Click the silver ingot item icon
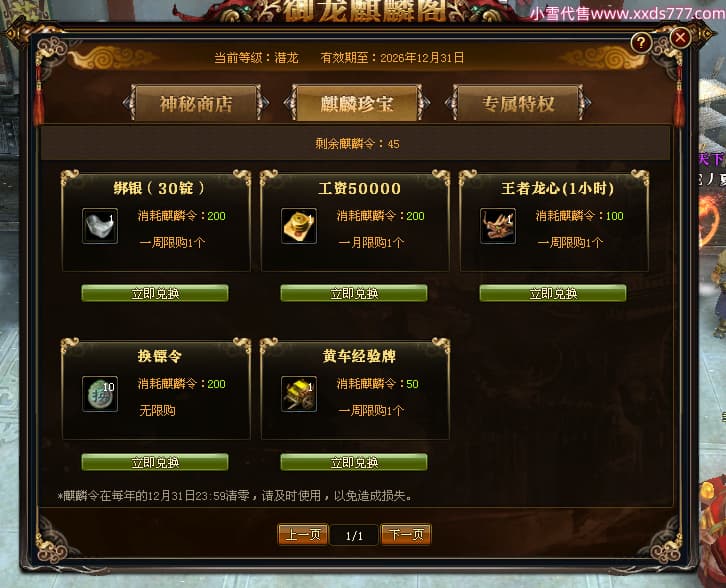The width and height of the screenshot is (726, 588). pyautogui.click(x=100, y=226)
